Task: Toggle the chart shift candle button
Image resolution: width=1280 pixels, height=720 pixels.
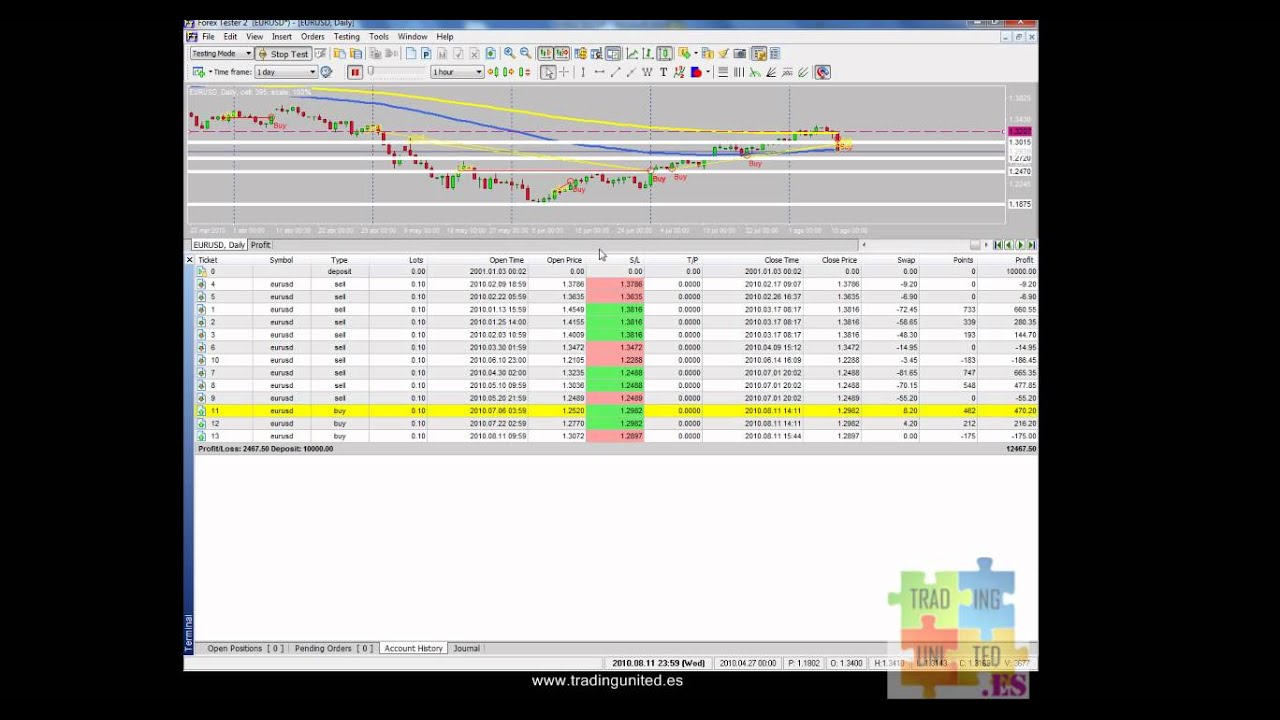Action: pos(545,53)
